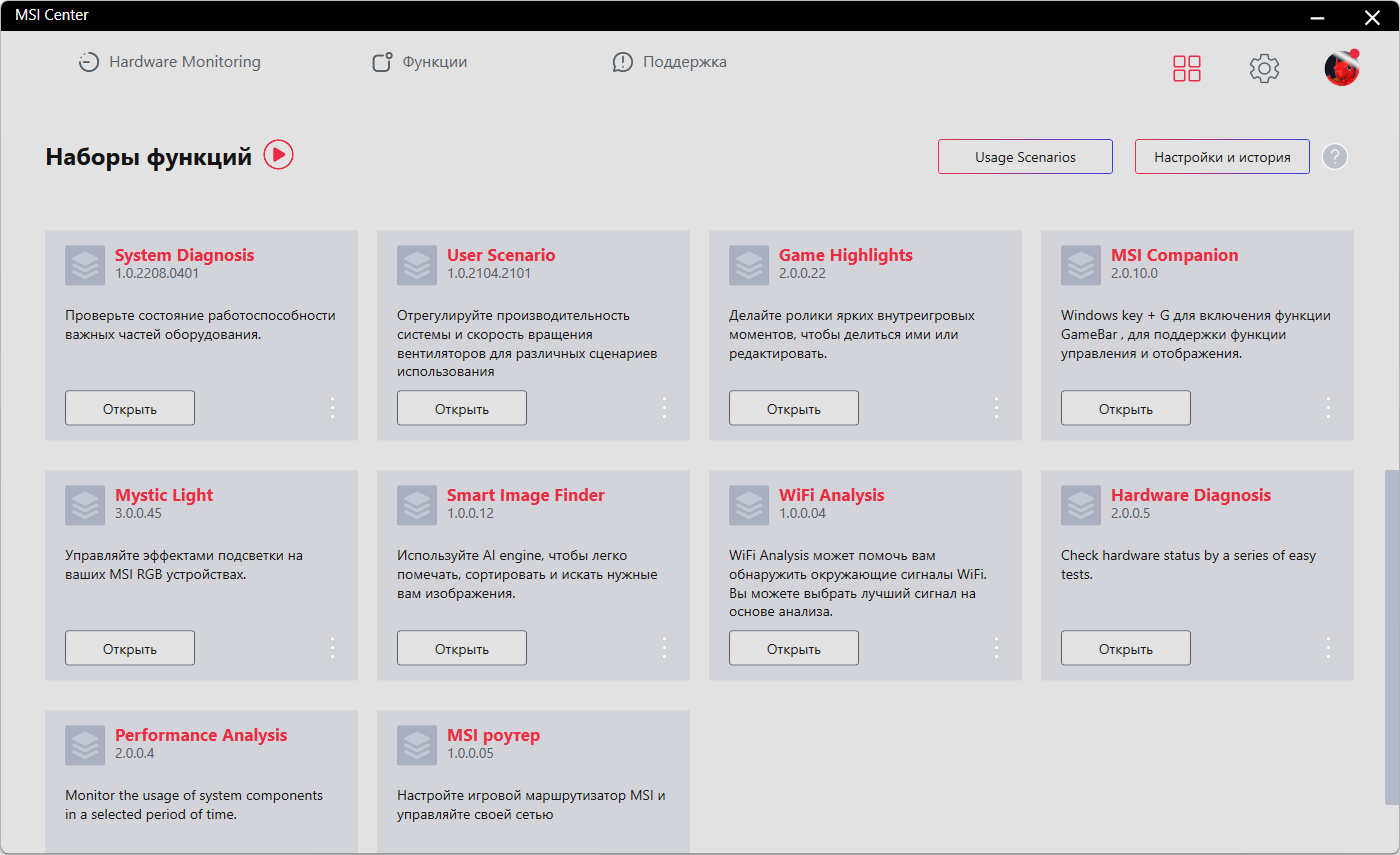Click the Hardware Diagnosis title
1400x855 pixels.
click(x=1191, y=495)
